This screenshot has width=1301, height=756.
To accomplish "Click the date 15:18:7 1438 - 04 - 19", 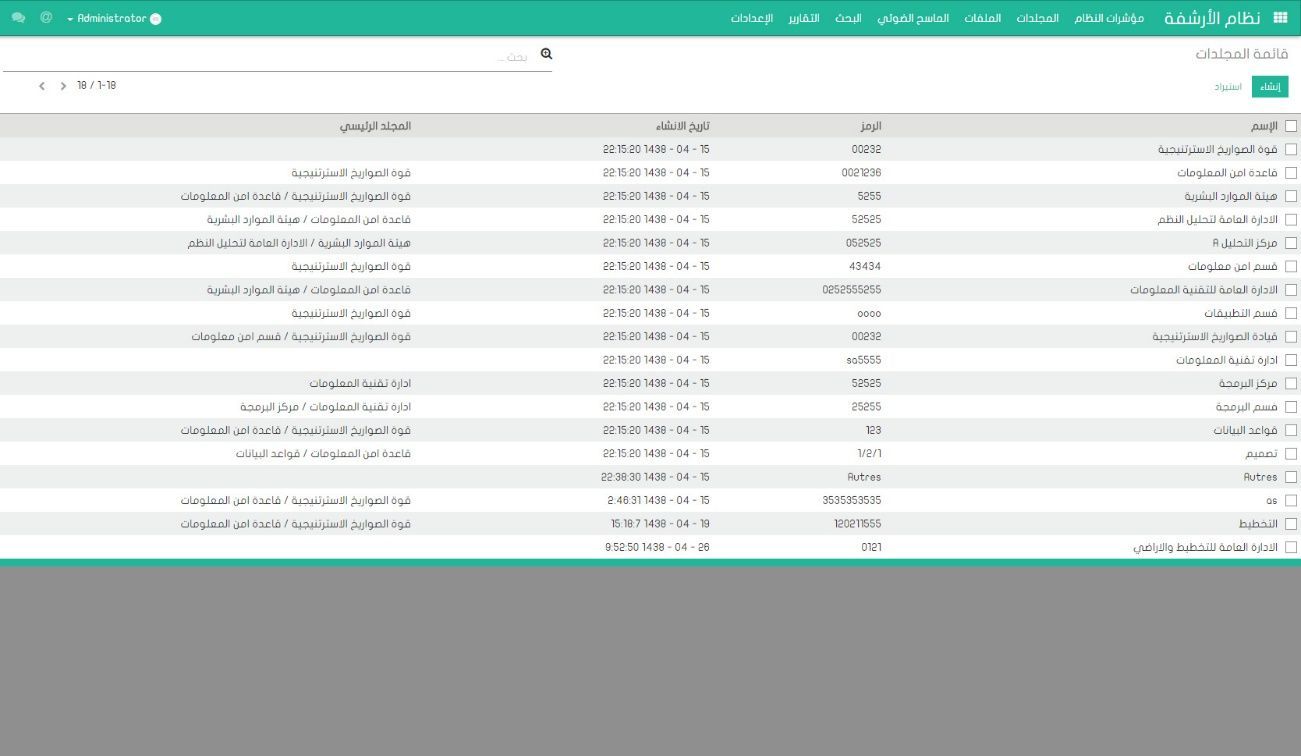I will [660, 523].
